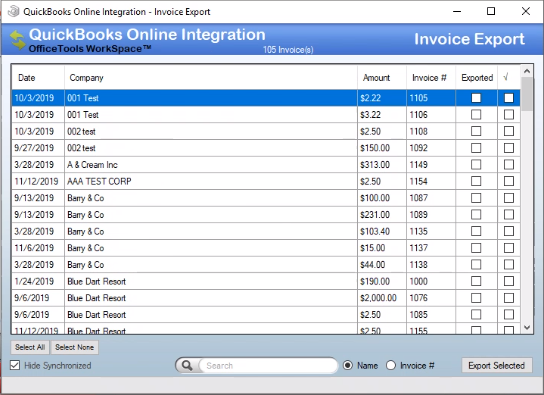Sort by the Amount column header
Viewport: 544px width, 395px height.
[382, 78]
